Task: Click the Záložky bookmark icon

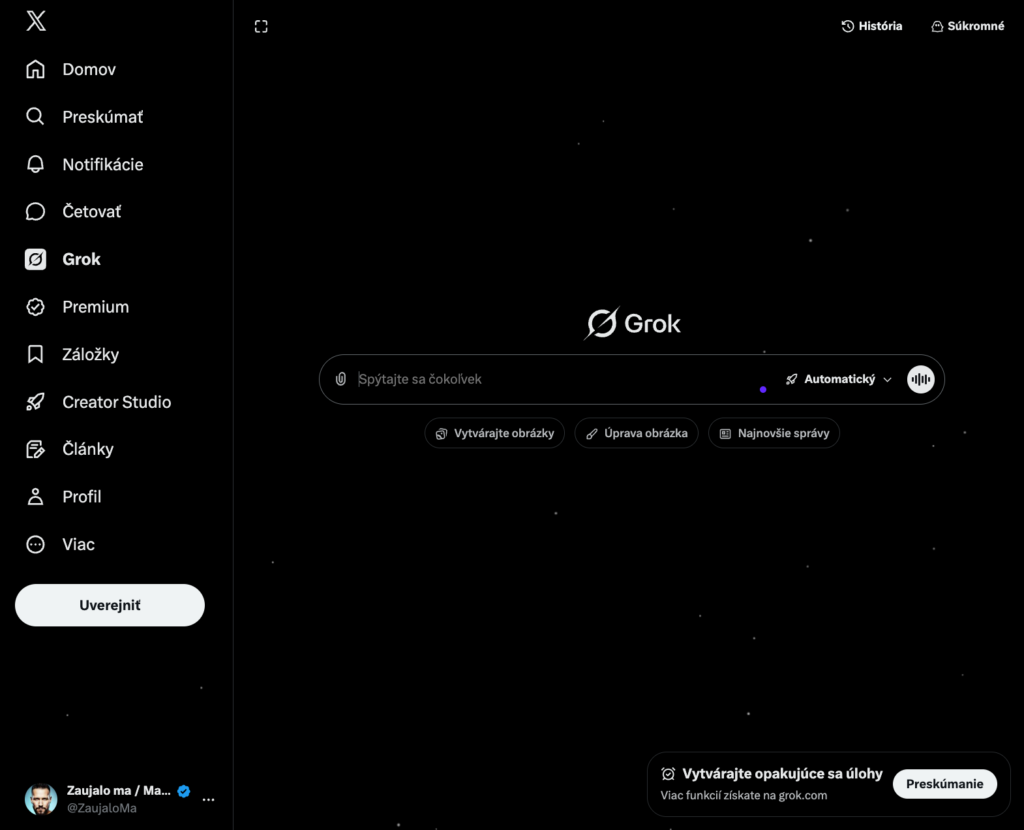Action: [x=35, y=354]
